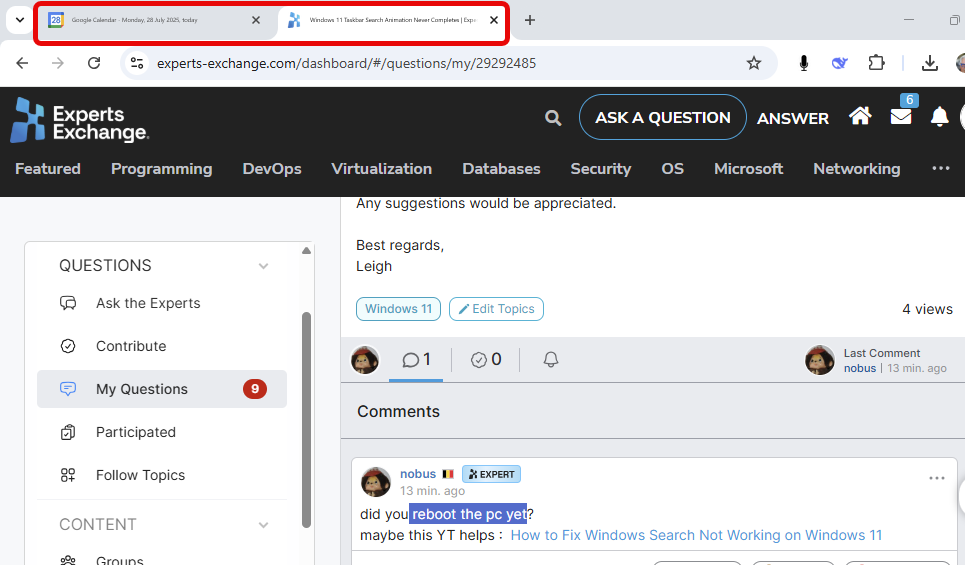965x565 pixels.
Task: Select Participated in sidebar
Action: [162, 432]
